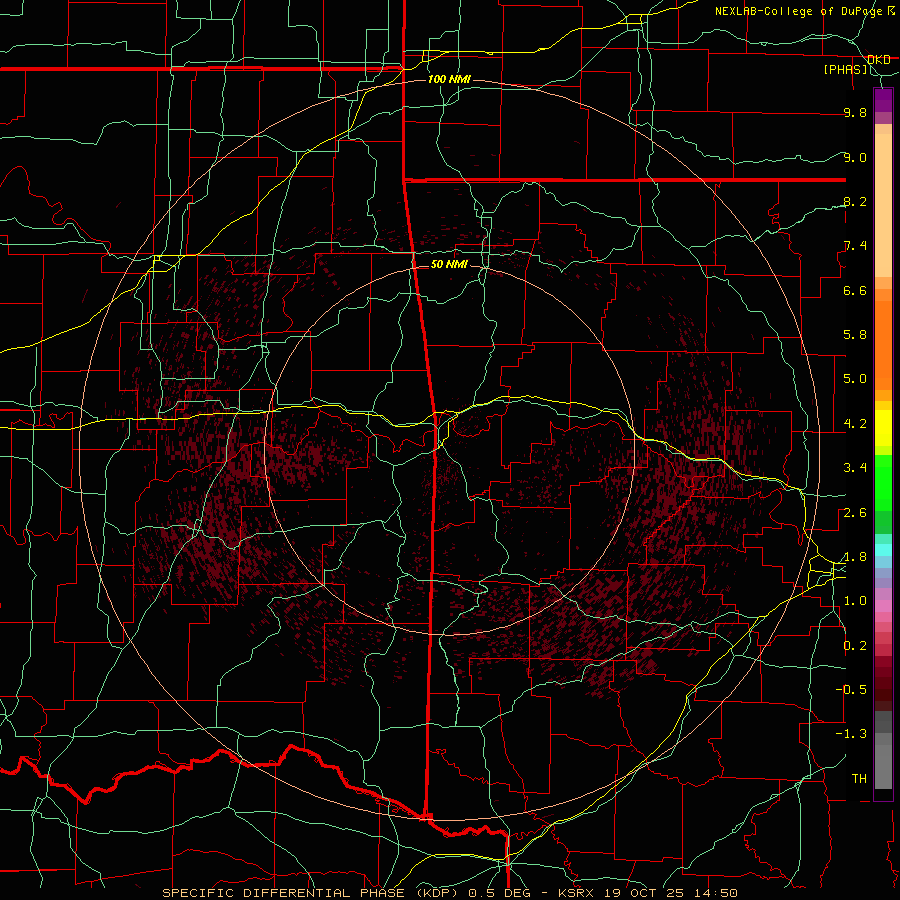Click the 9.8 color scale value
Viewport: 900px width, 900px height.
point(855,113)
